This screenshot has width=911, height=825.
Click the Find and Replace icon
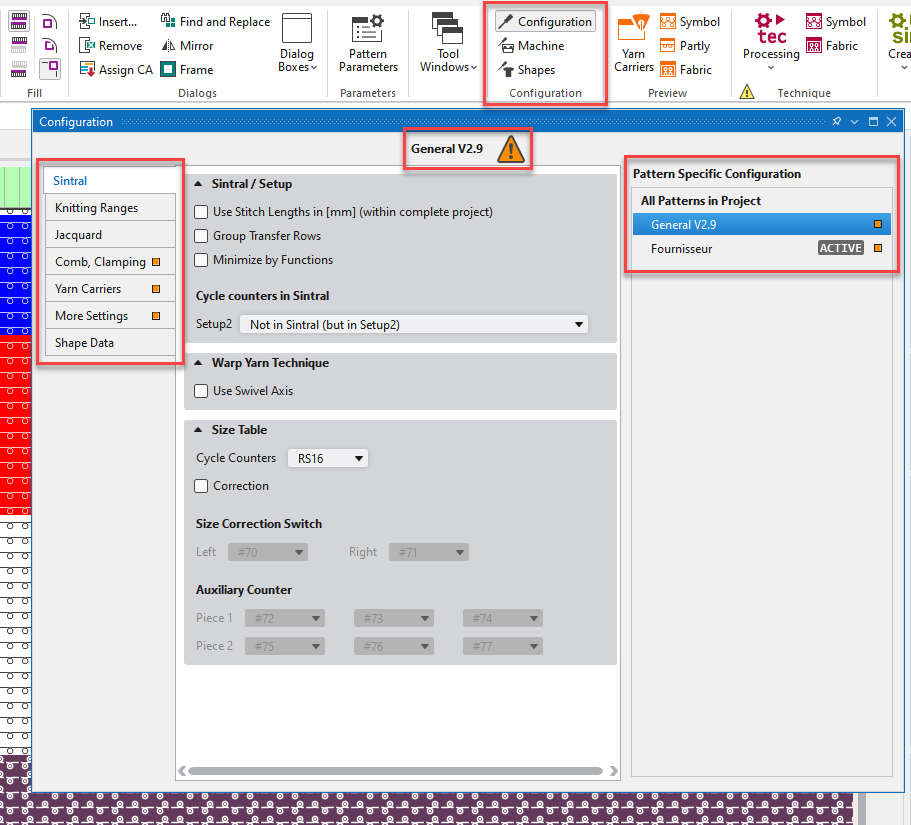(x=168, y=21)
